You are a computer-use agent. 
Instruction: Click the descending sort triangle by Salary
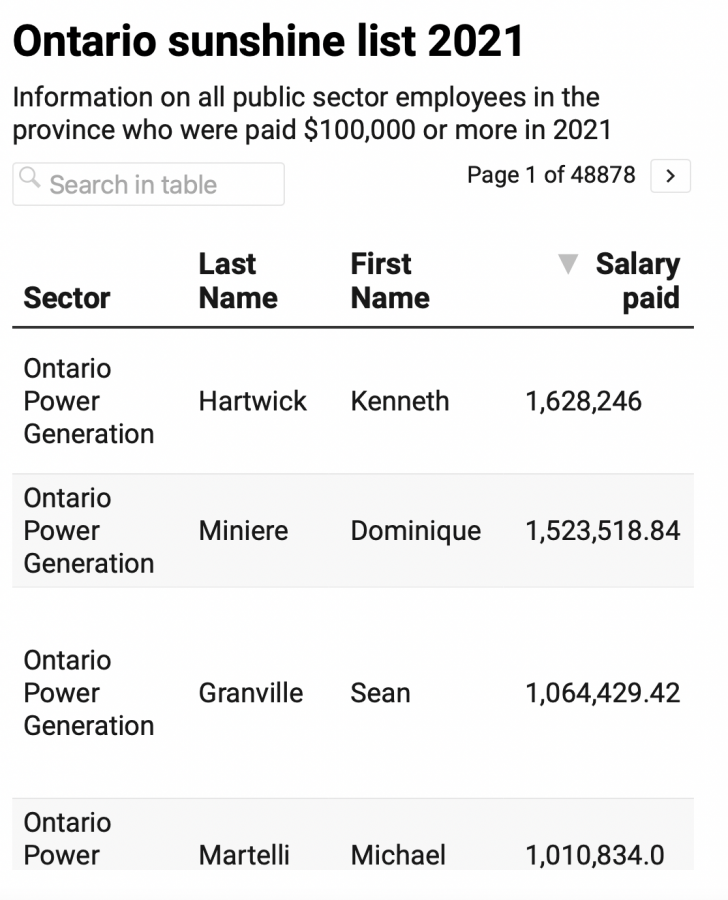pyautogui.click(x=568, y=264)
